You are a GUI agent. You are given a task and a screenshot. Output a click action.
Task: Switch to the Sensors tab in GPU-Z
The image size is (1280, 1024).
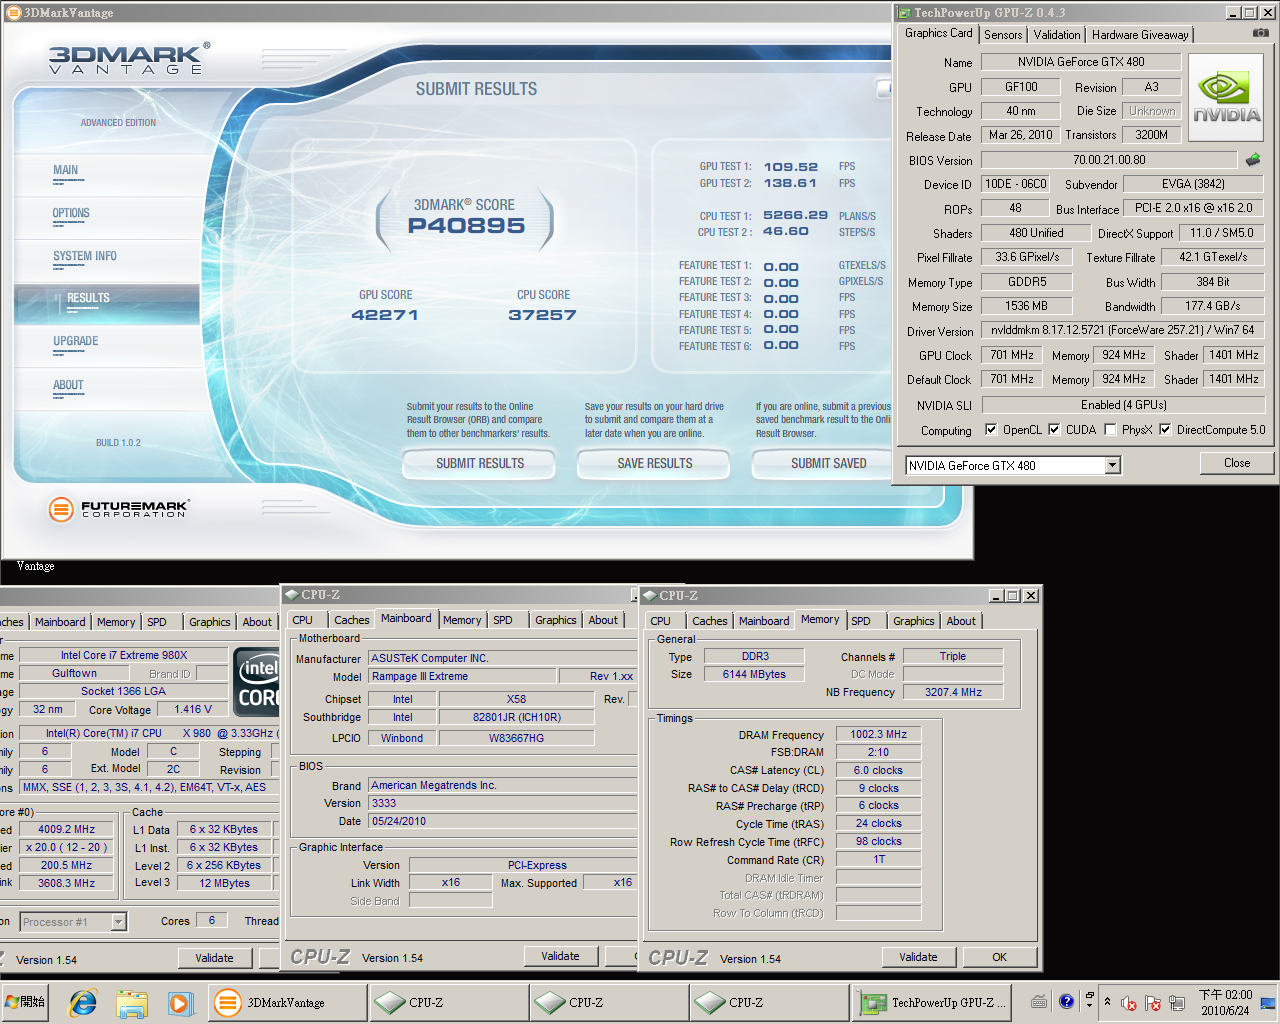(1003, 34)
